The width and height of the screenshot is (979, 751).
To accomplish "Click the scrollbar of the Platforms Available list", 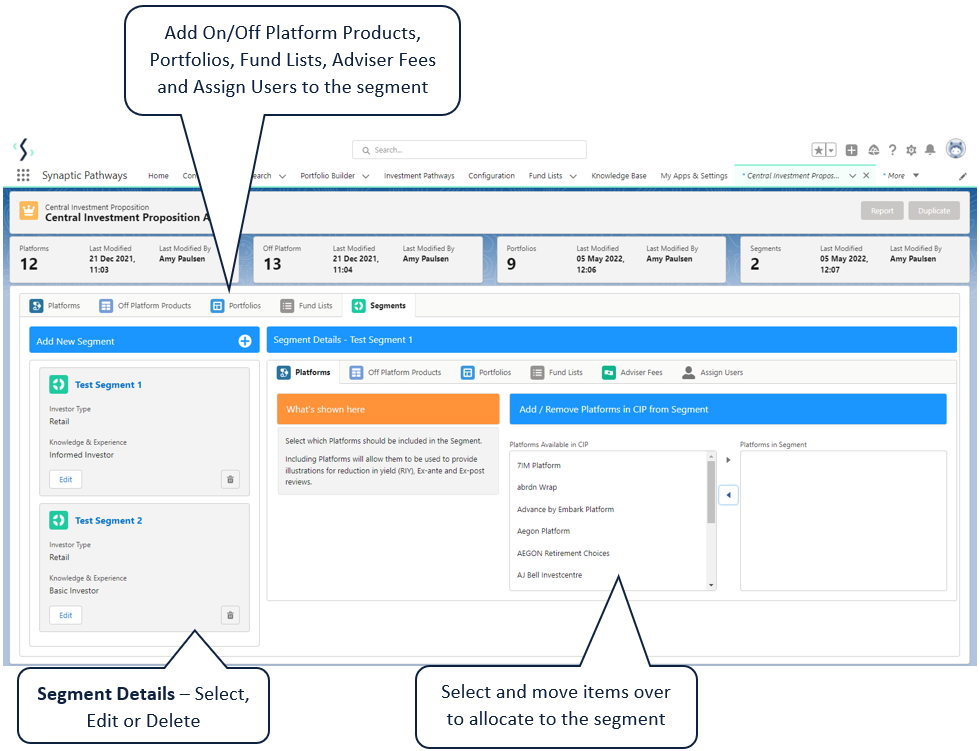I will (x=711, y=521).
